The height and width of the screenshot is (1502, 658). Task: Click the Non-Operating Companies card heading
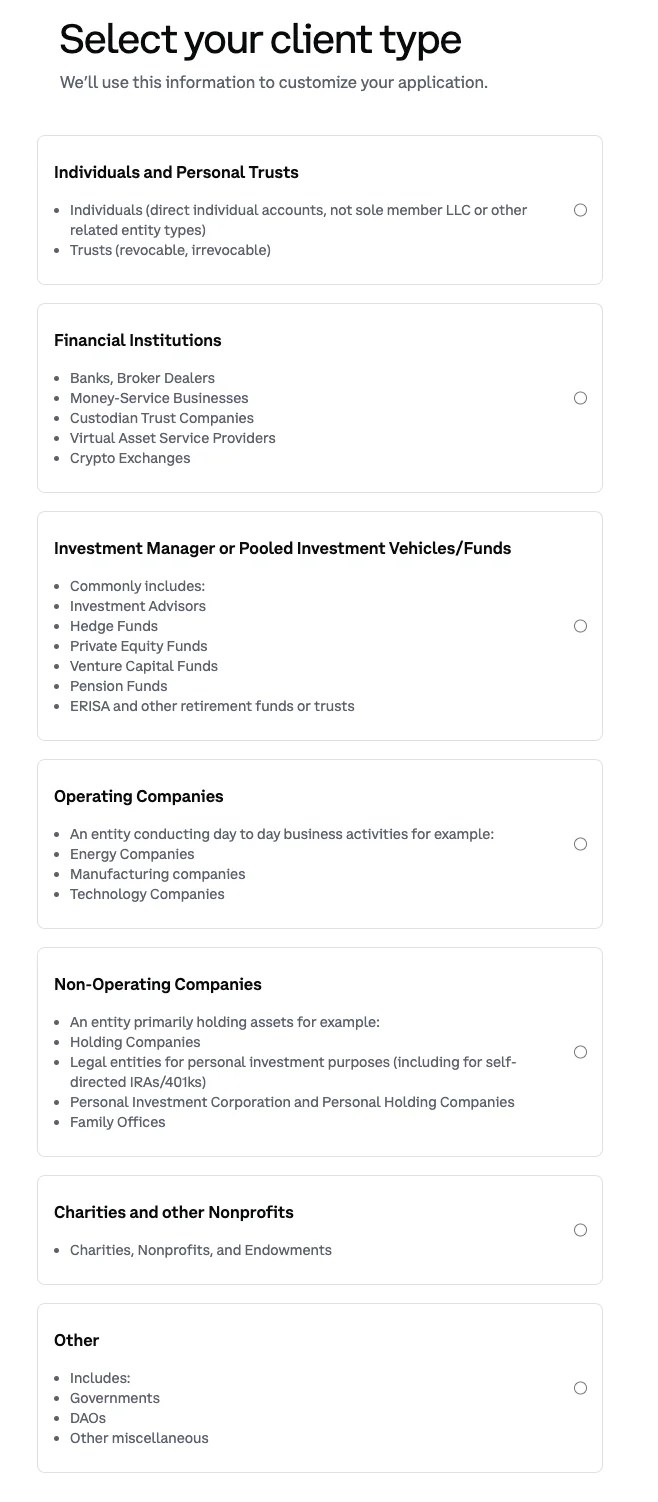158,984
